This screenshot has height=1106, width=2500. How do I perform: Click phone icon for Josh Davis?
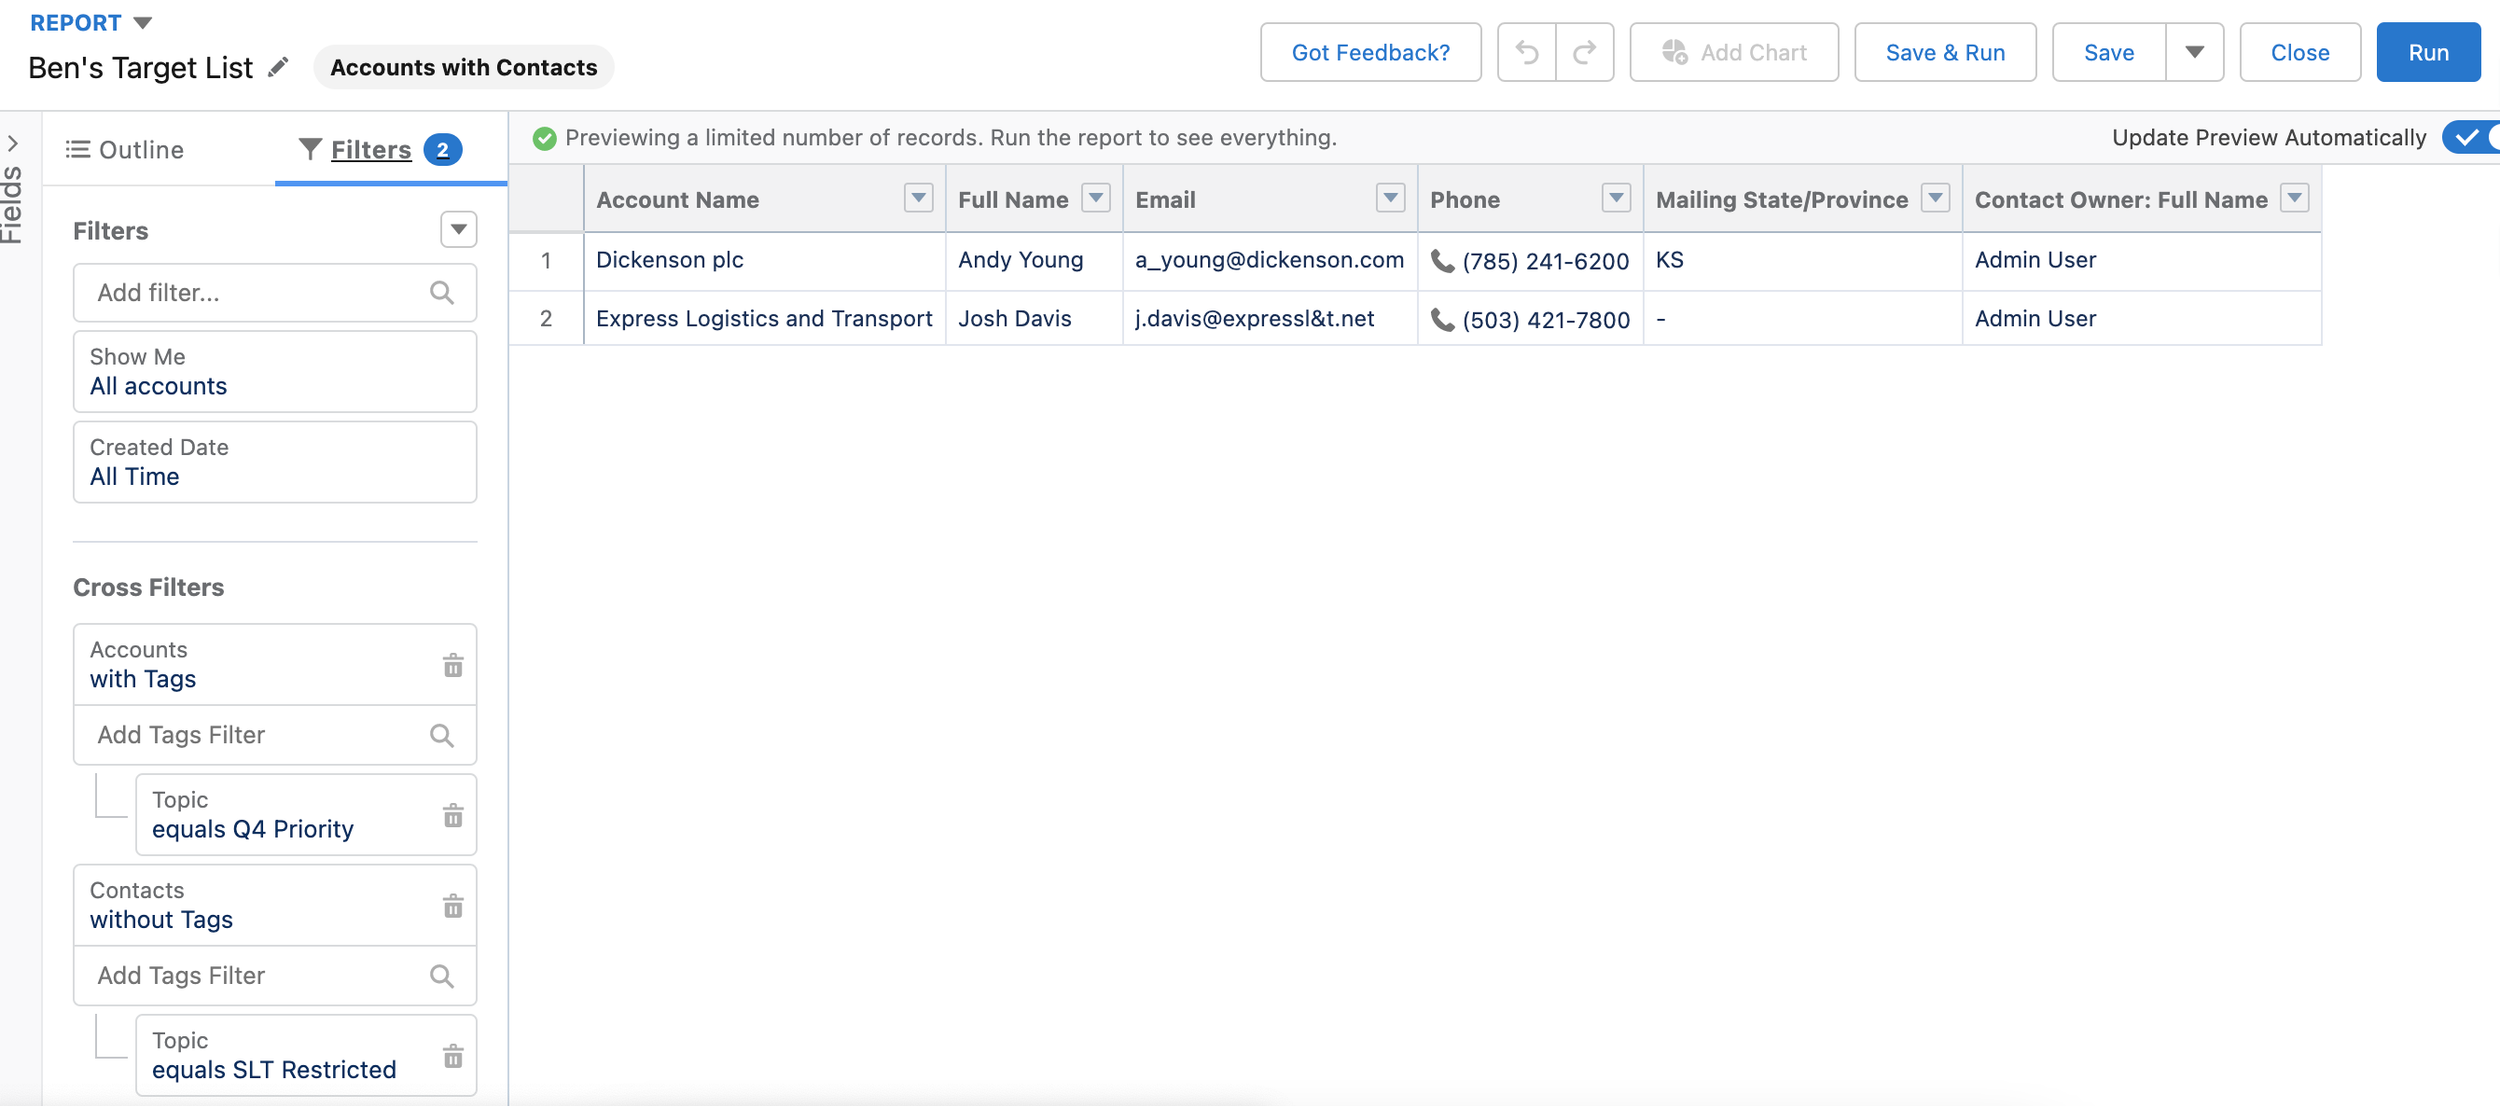coord(1442,319)
